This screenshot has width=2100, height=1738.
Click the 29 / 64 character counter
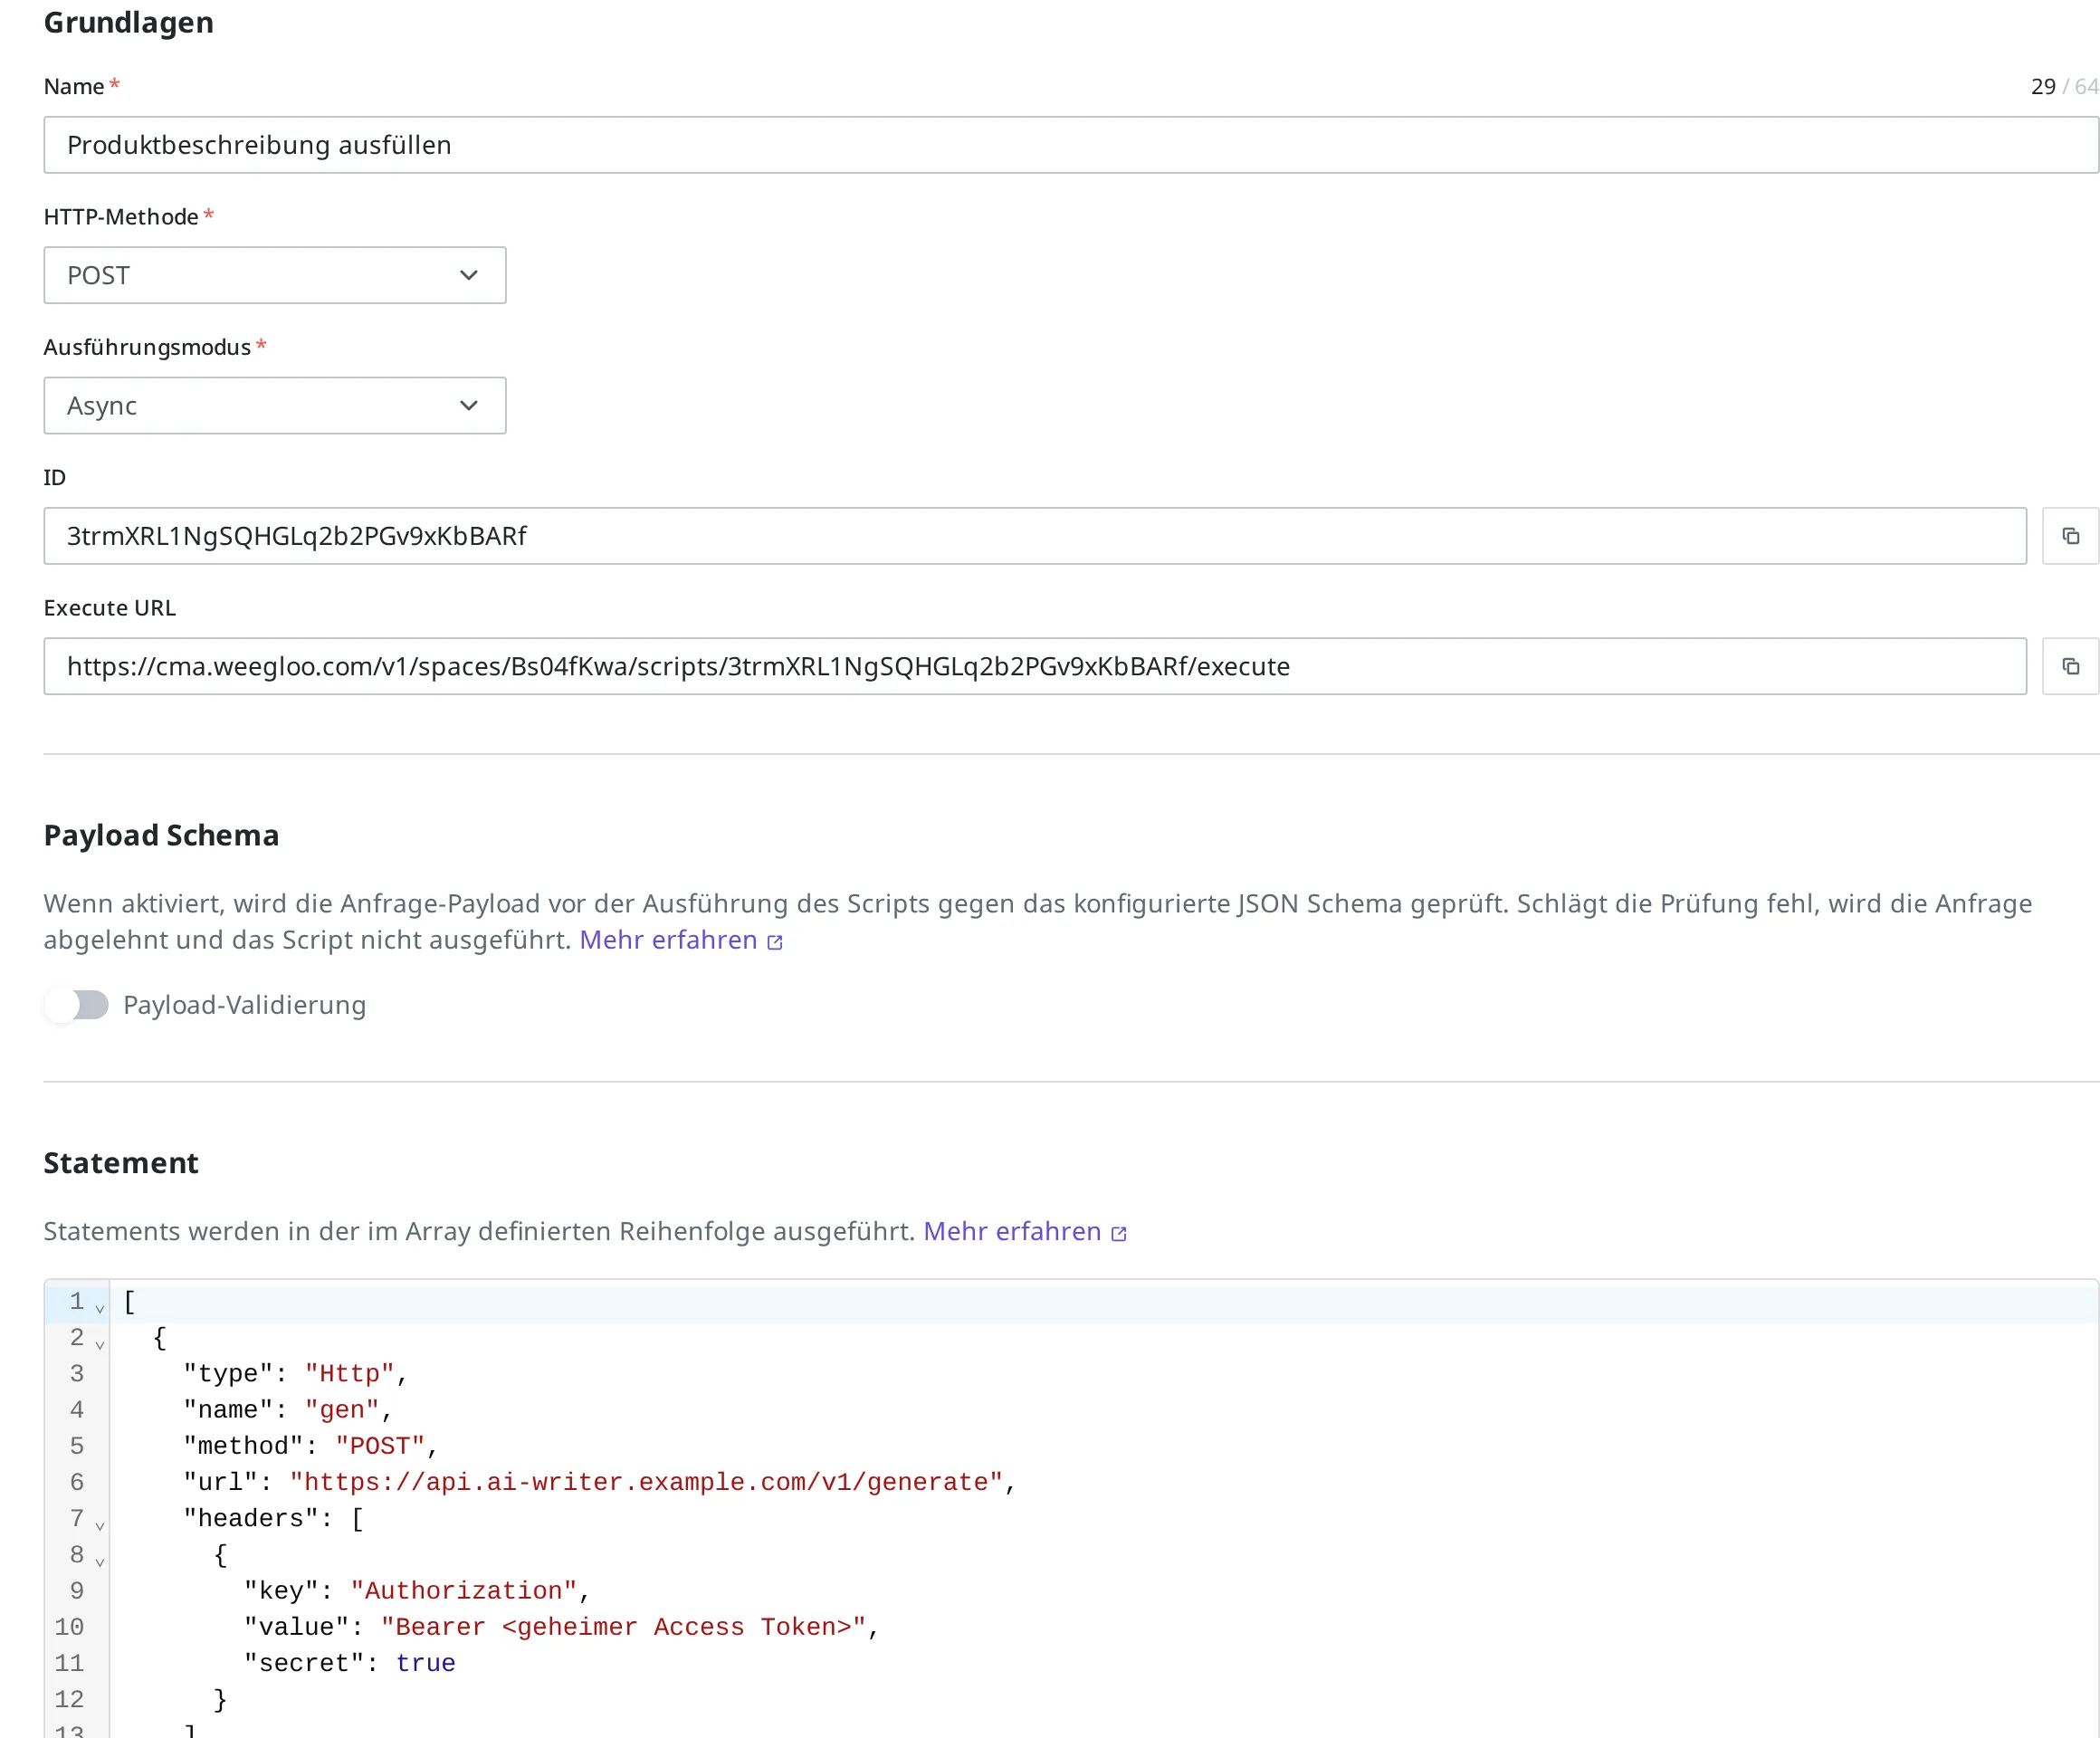pyautogui.click(x=2065, y=87)
